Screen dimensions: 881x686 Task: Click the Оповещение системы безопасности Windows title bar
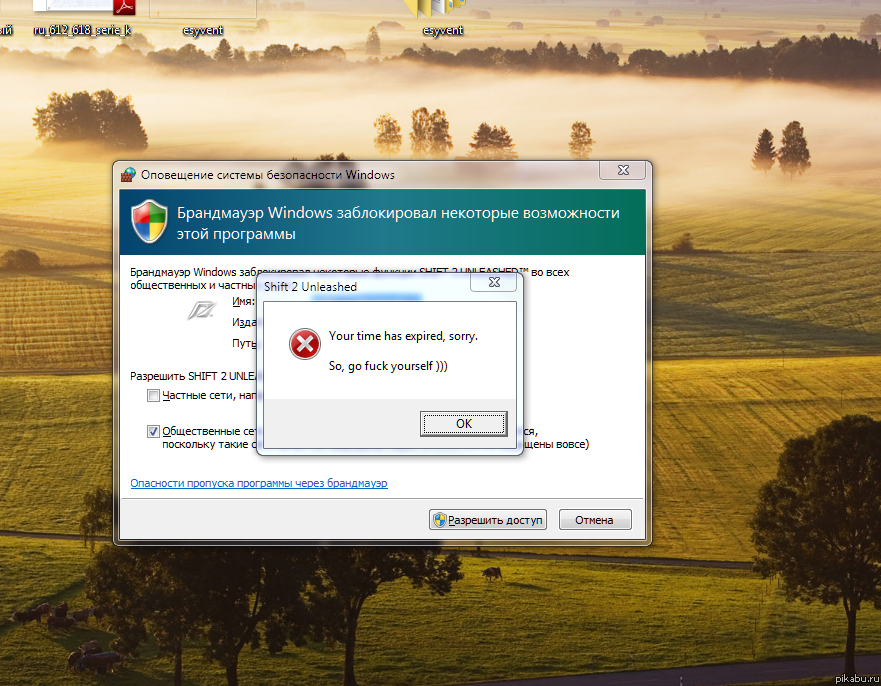tap(350, 175)
